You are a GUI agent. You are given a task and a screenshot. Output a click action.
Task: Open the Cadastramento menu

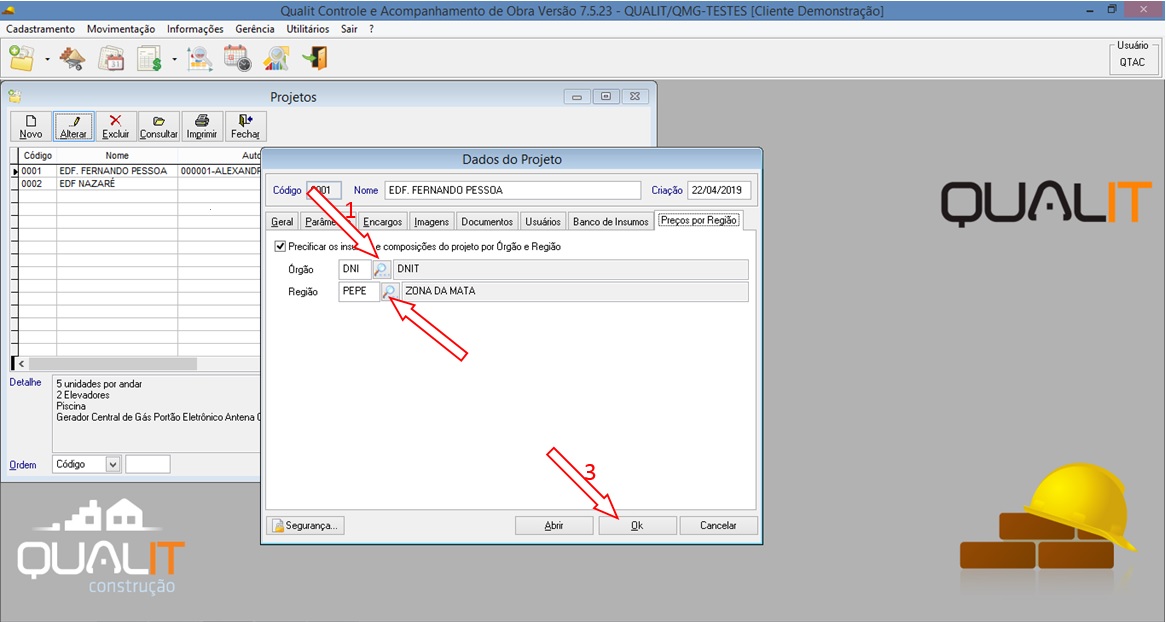(x=40, y=29)
